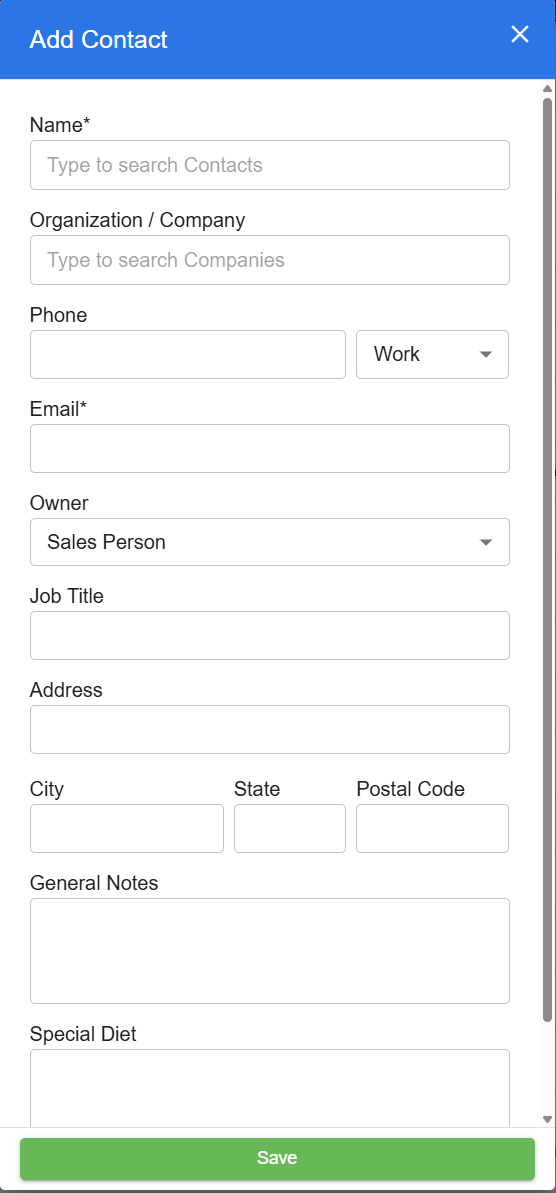Open the phone type Work dropdown
556x1193 pixels.
point(432,355)
